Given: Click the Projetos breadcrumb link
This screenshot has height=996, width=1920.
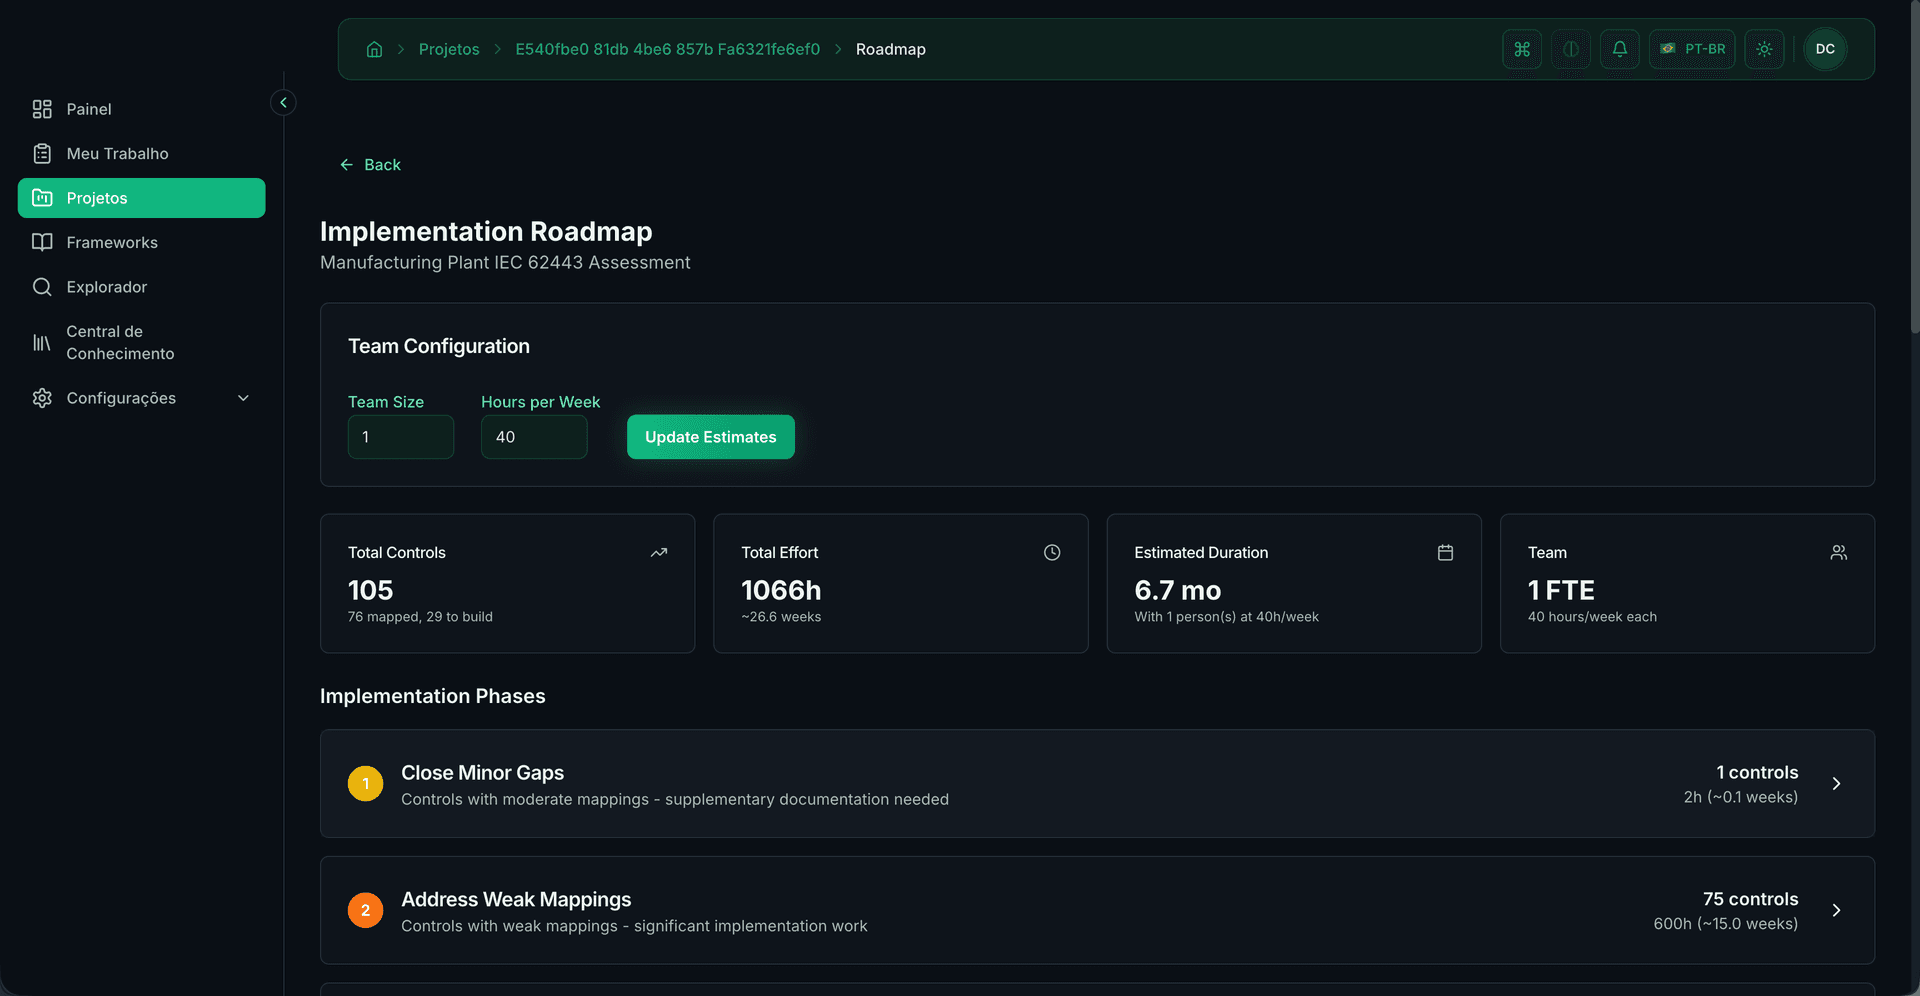Looking at the screenshot, I should (448, 49).
